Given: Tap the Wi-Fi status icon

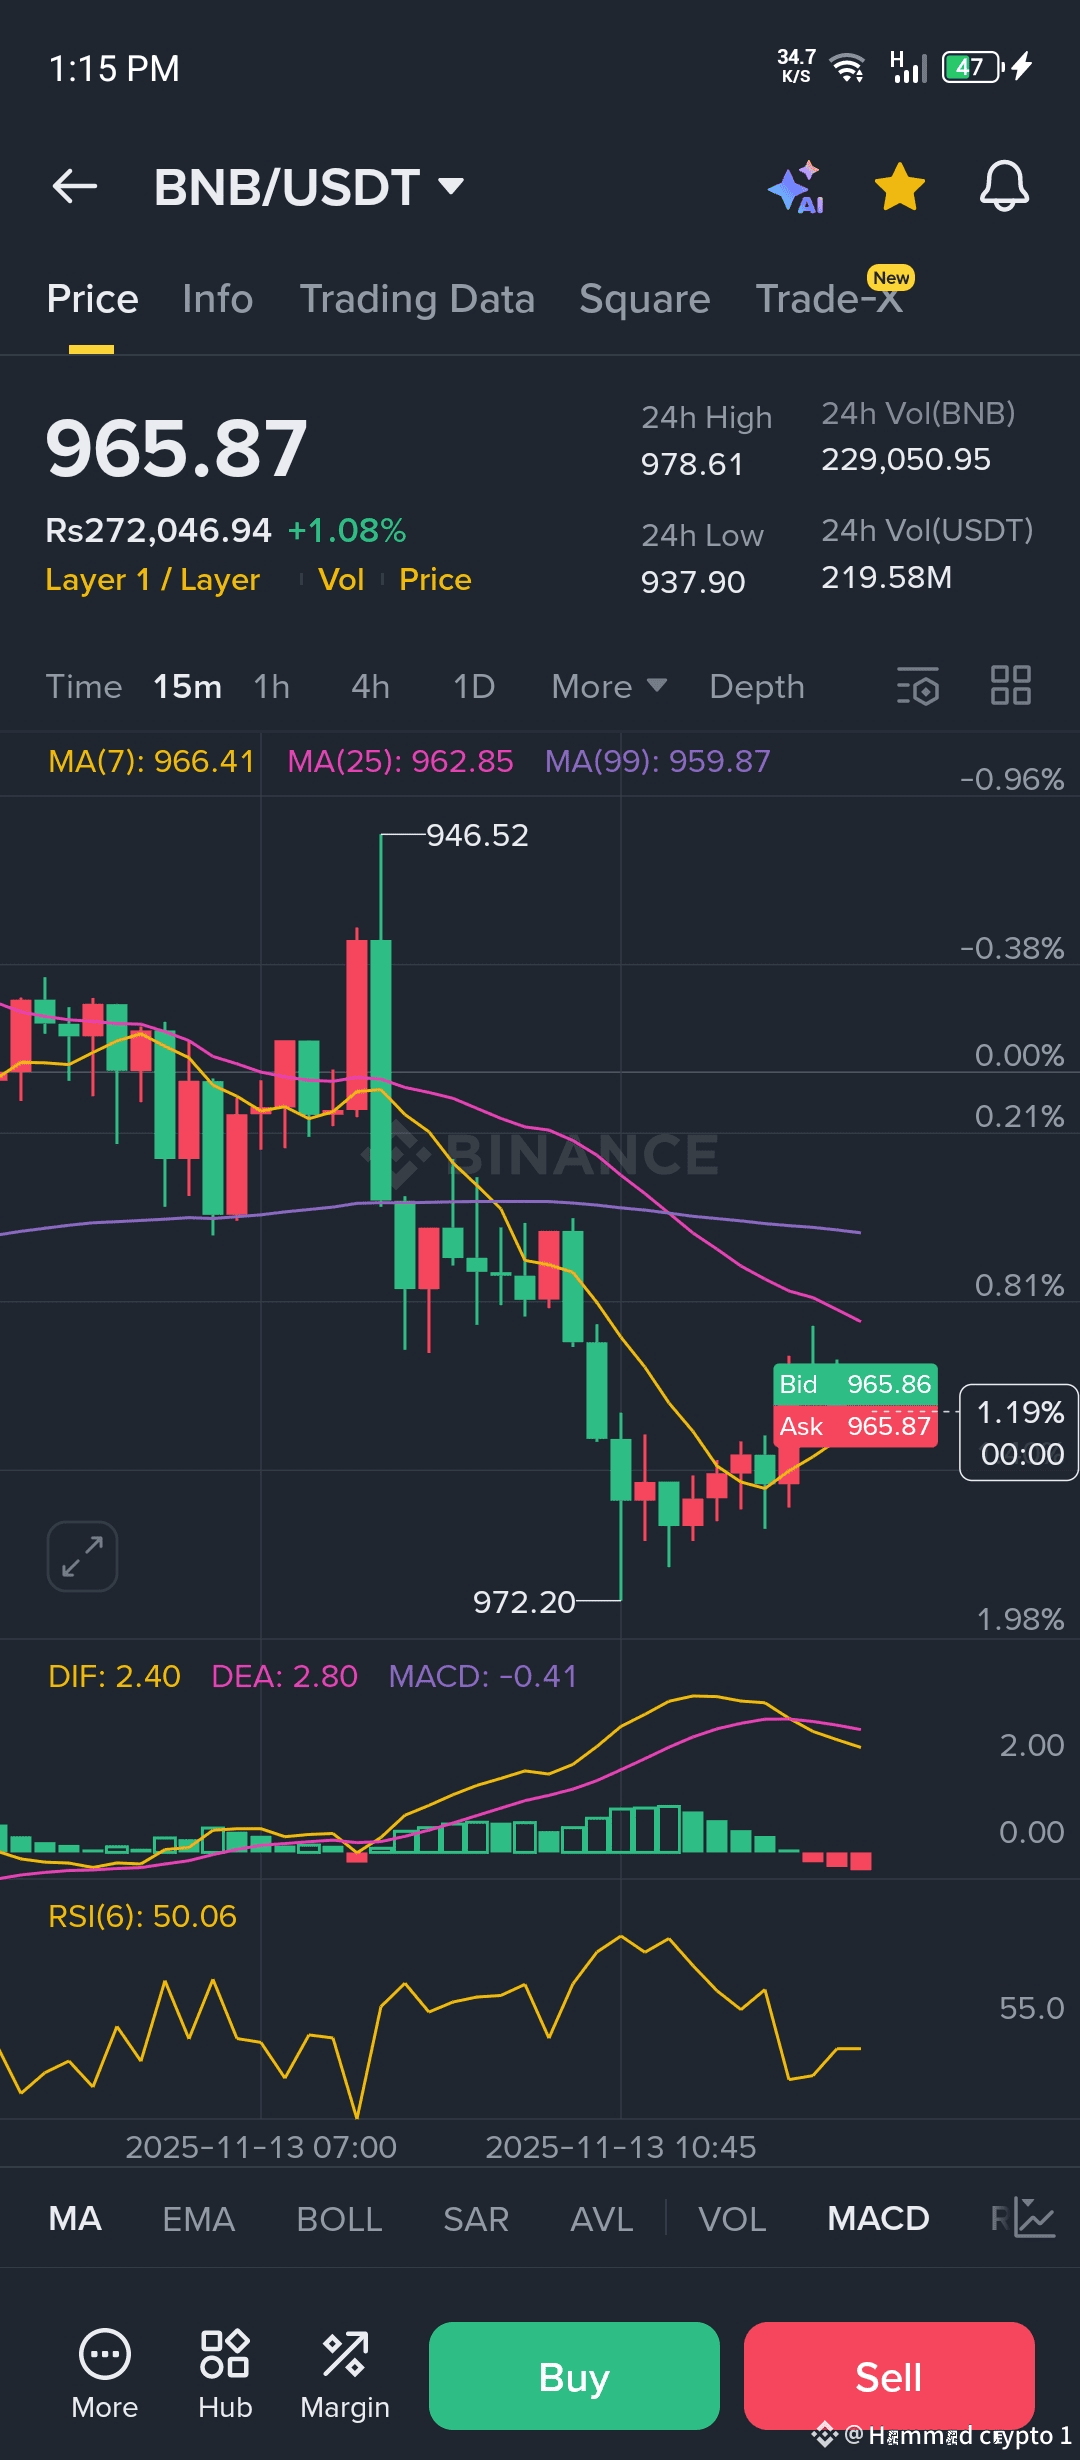Looking at the screenshot, I should (x=848, y=68).
